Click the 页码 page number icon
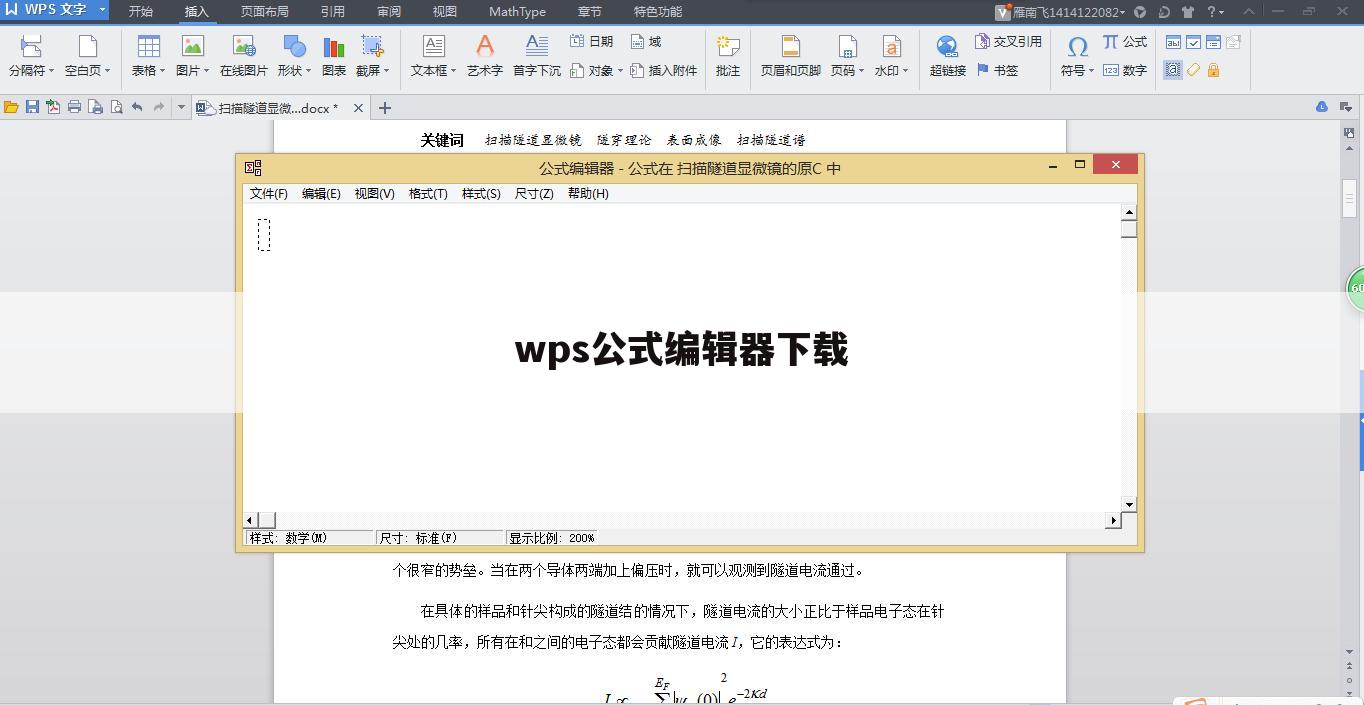The image size is (1364, 705). (x=847, y=47)
